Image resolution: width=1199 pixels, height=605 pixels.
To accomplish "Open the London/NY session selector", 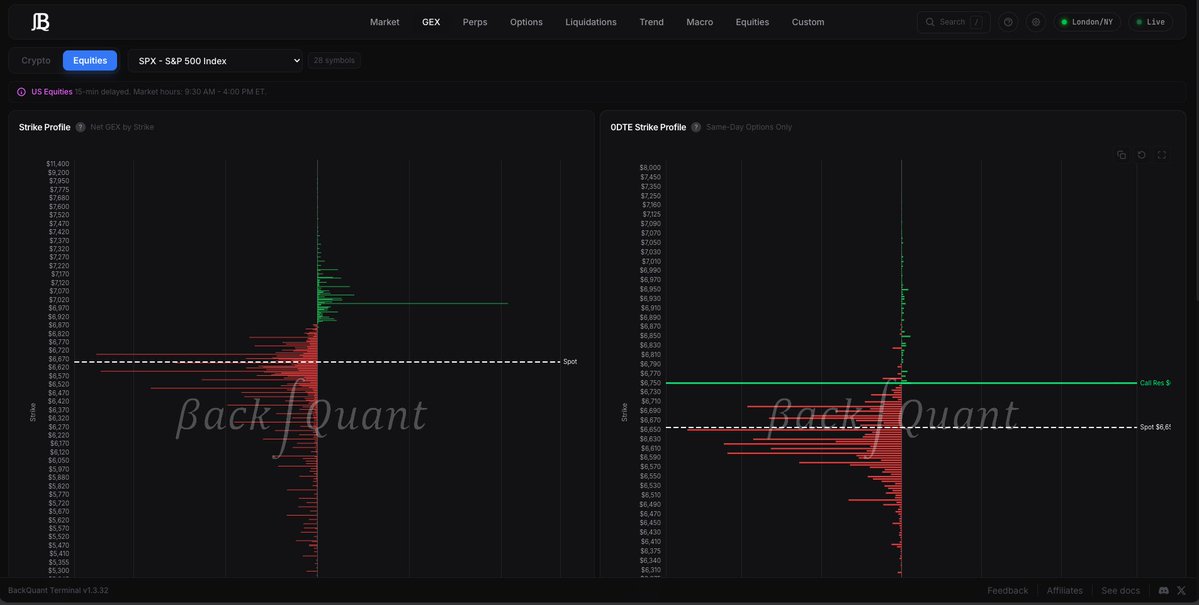I will click(x=1087, y=22).
